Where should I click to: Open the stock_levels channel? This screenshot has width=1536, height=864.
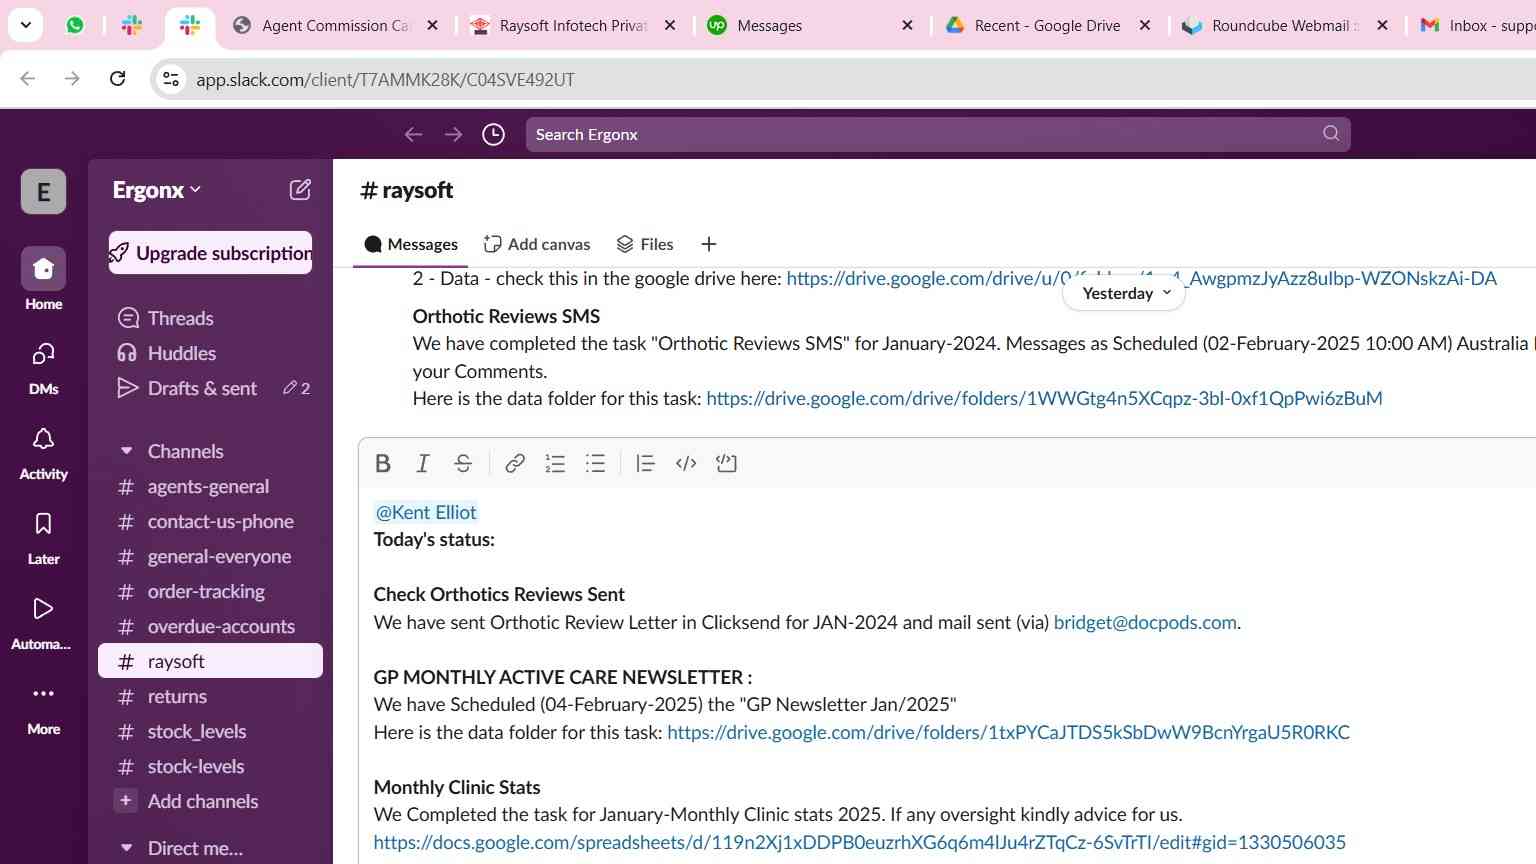click(210, 731)
